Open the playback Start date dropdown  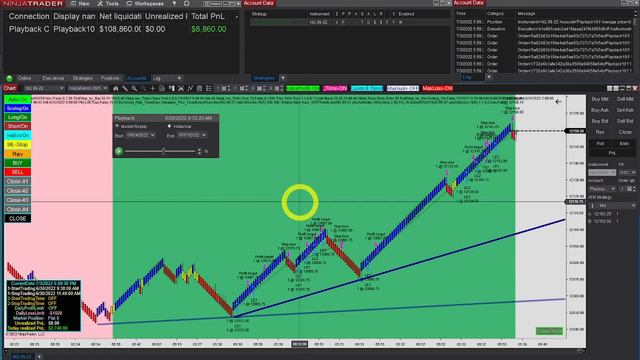140,135
